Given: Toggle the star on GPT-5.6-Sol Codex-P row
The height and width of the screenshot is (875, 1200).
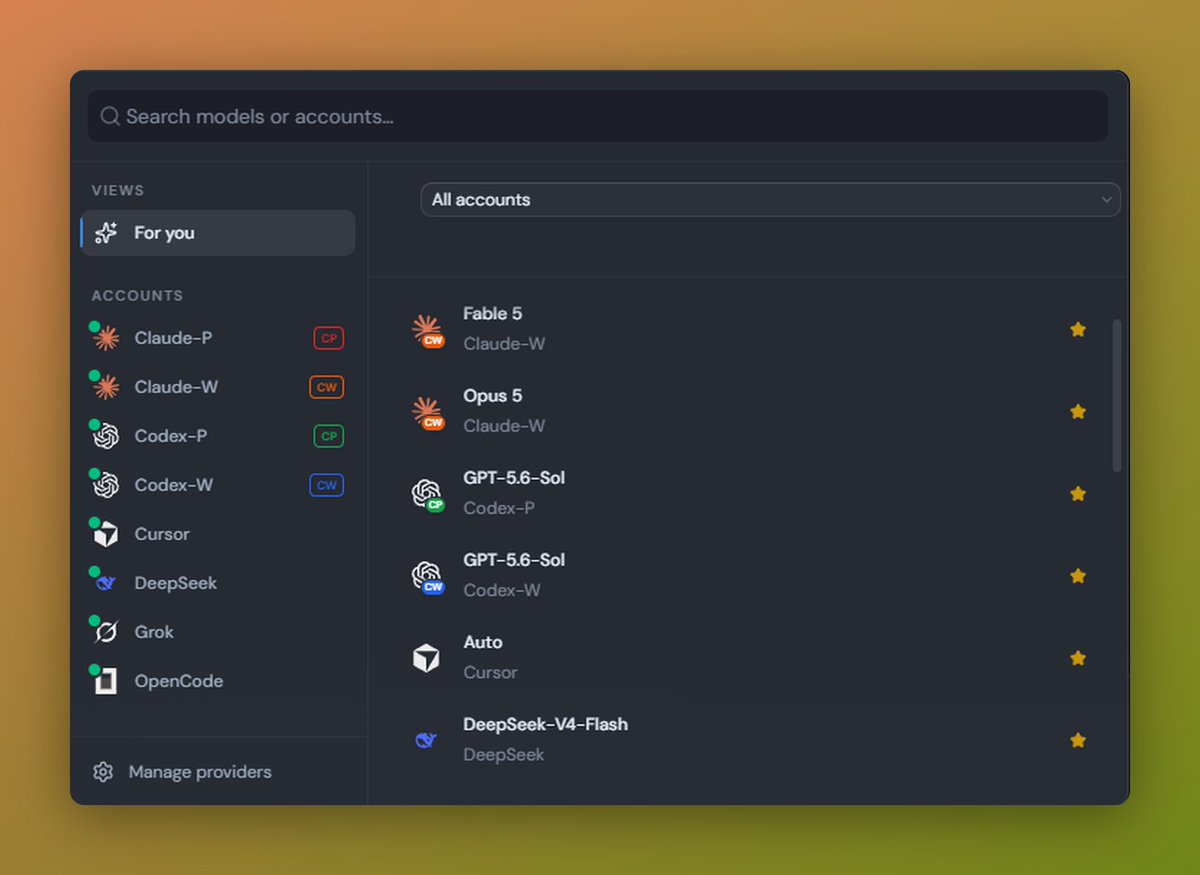Looking at the screenshot, I should (1078, 493).
